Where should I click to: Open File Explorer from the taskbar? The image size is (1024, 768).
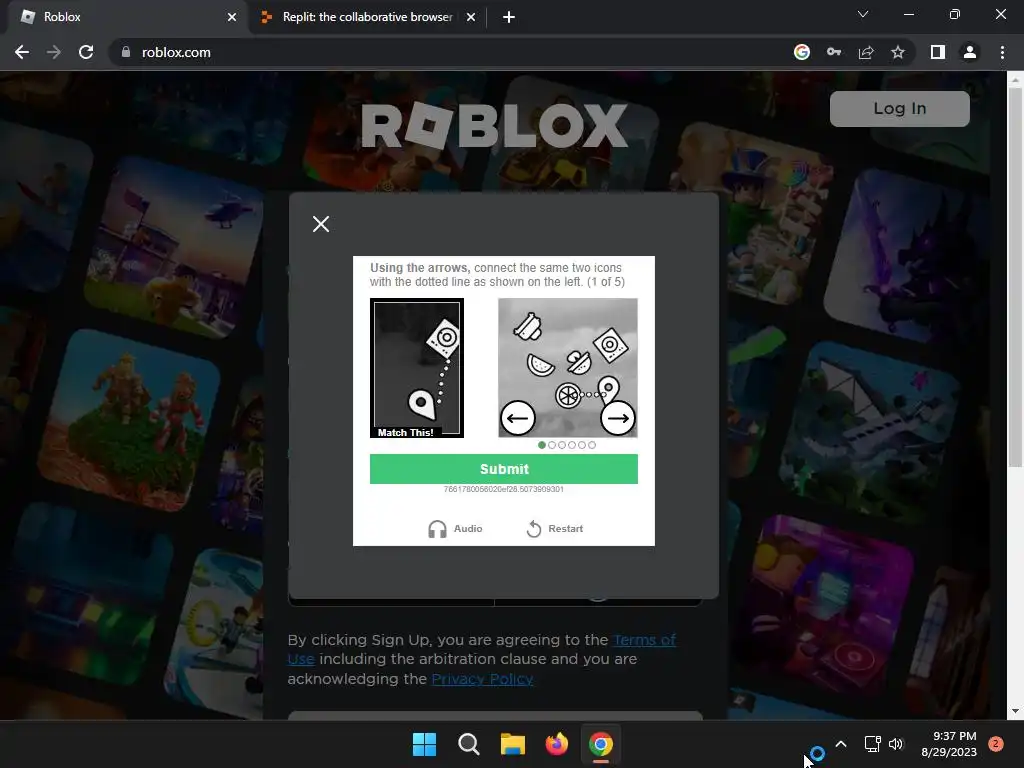click(513, 744)
